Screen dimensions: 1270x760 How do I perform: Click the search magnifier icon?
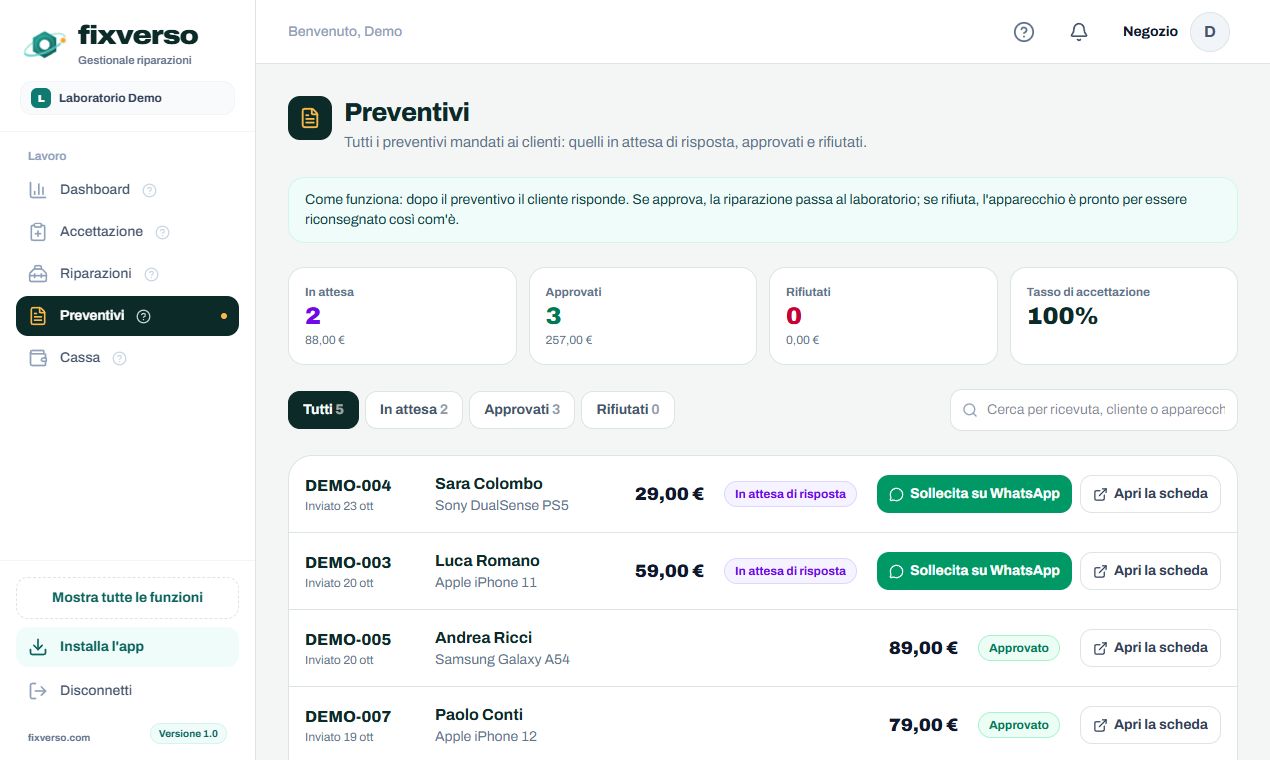(969, 410)
